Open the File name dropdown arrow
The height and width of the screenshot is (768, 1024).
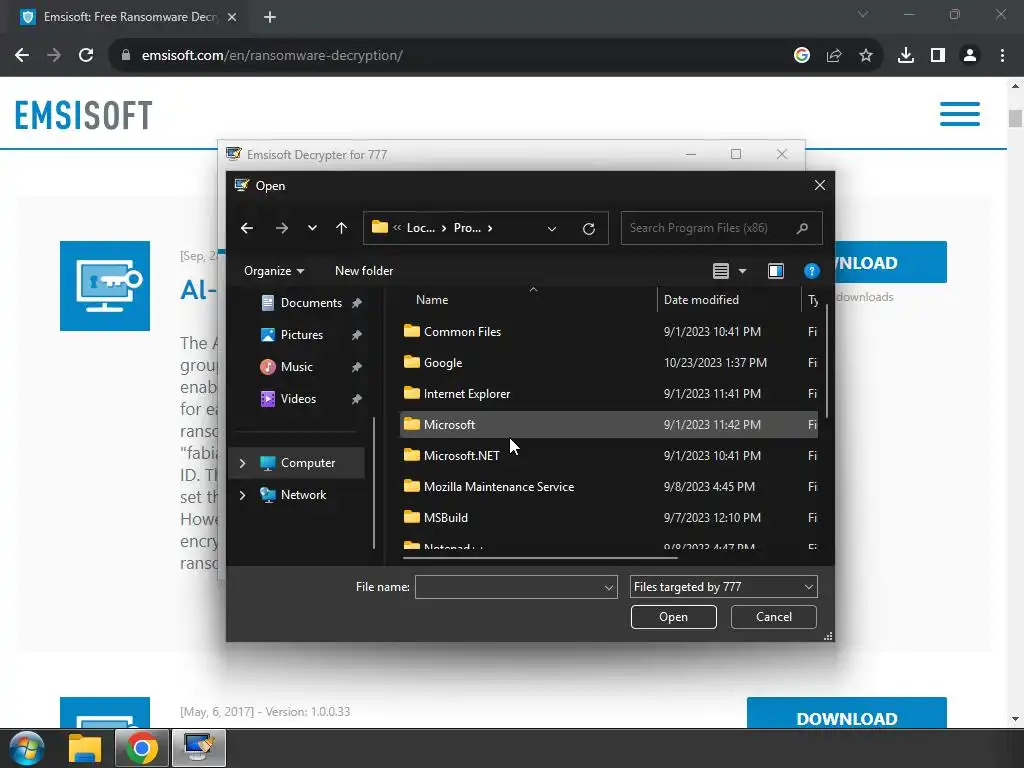[609, 587]
